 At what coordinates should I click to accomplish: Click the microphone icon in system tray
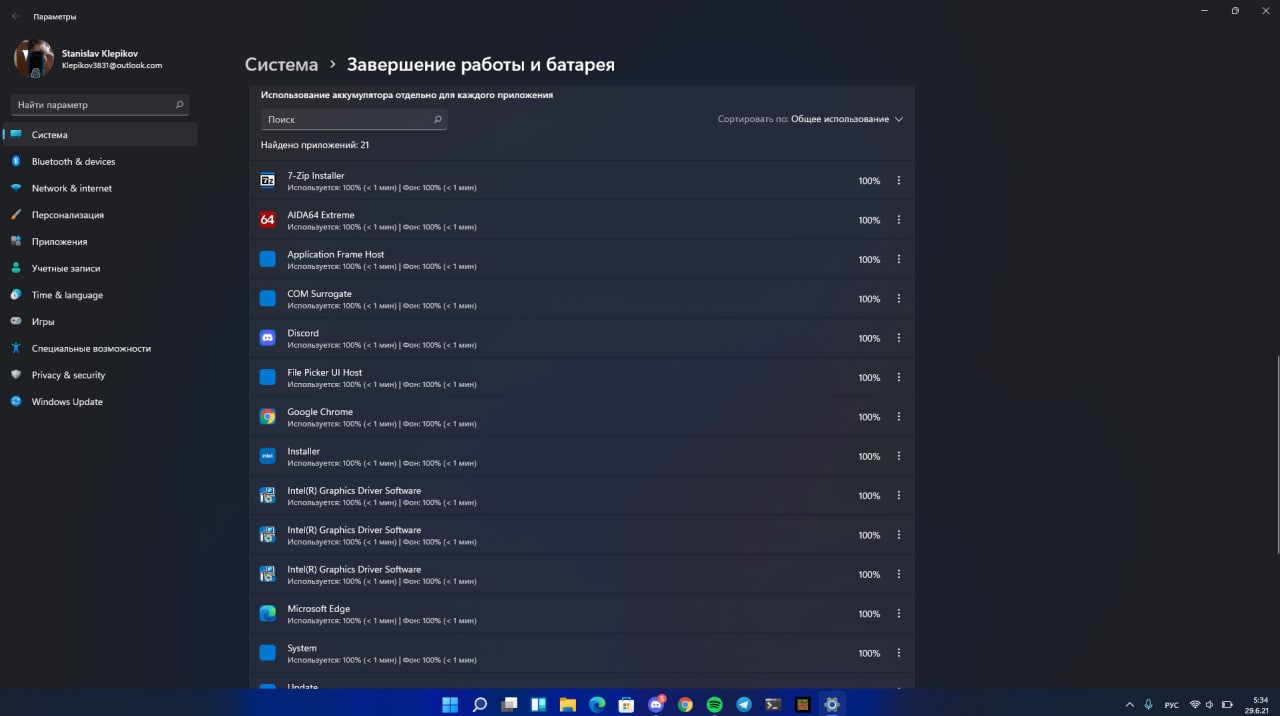(x=1148, y=705)
